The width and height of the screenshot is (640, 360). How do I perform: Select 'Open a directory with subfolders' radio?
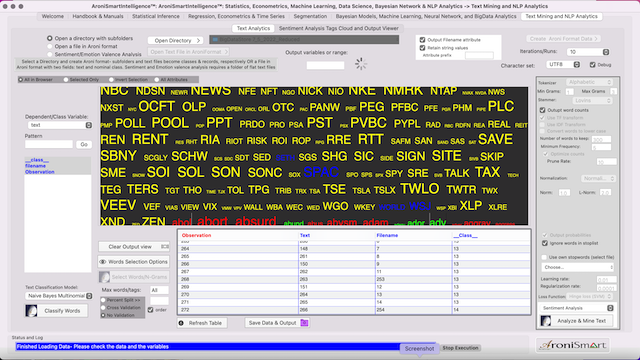(x=50, y=38)
